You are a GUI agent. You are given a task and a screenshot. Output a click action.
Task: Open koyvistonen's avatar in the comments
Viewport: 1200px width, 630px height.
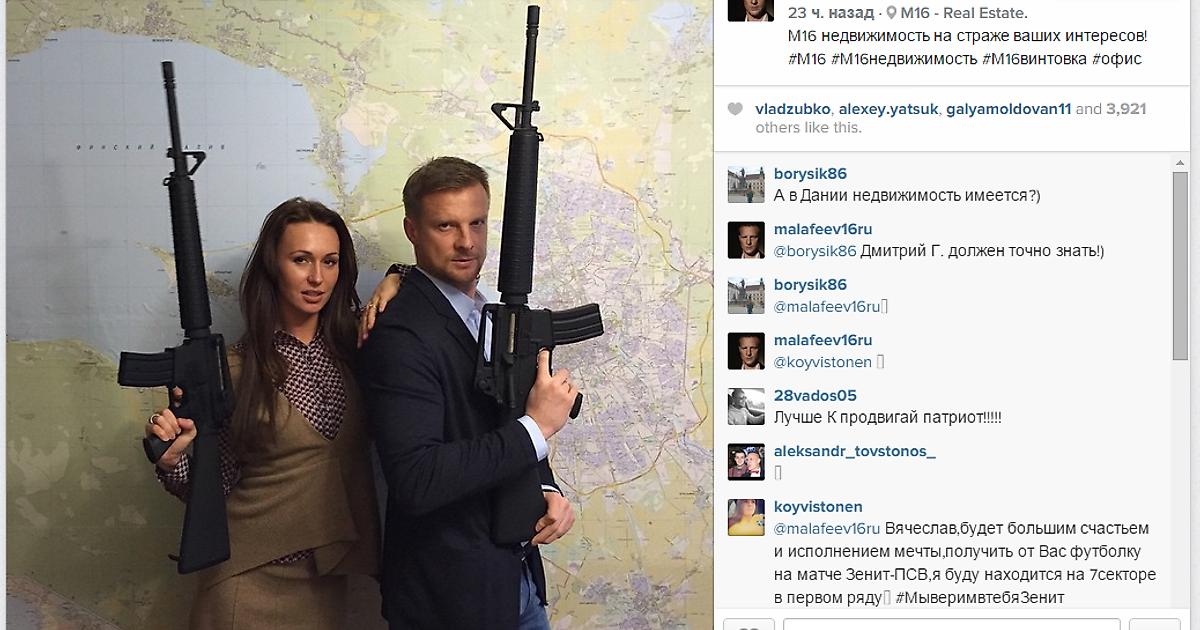(x=746, y=517)
